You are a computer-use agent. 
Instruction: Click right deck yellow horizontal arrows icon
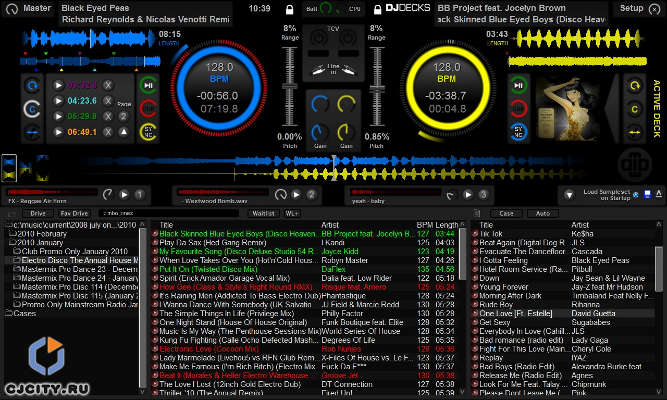(634, 132)
